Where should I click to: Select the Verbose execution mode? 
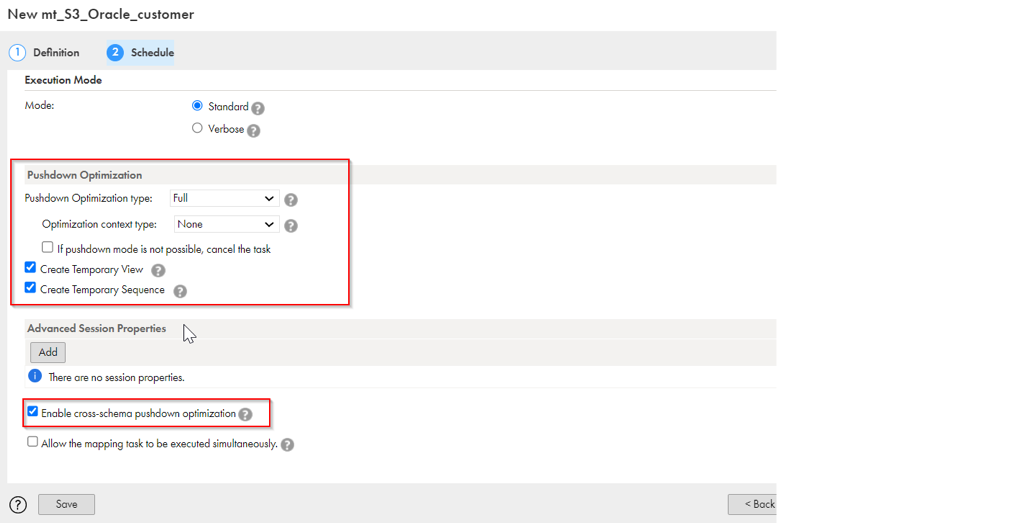(x=197, y=128)
